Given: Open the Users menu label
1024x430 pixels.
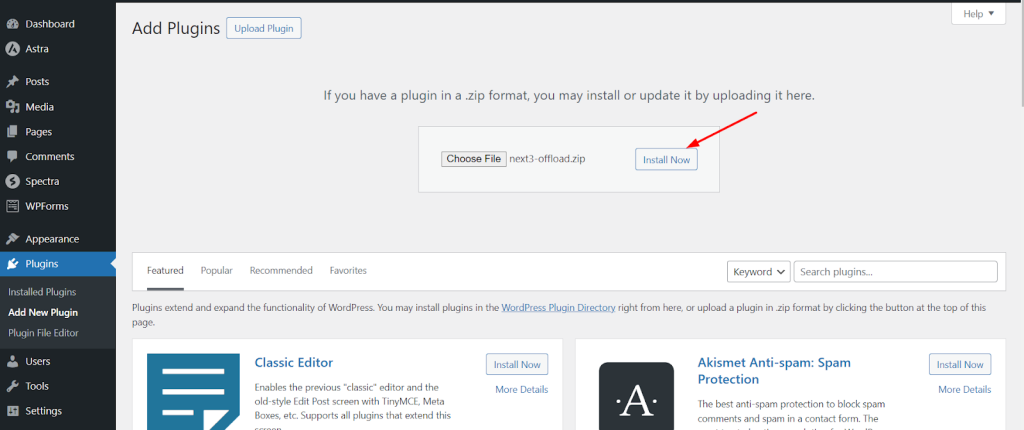Looking at the screenshot, I should pos(38,361).
